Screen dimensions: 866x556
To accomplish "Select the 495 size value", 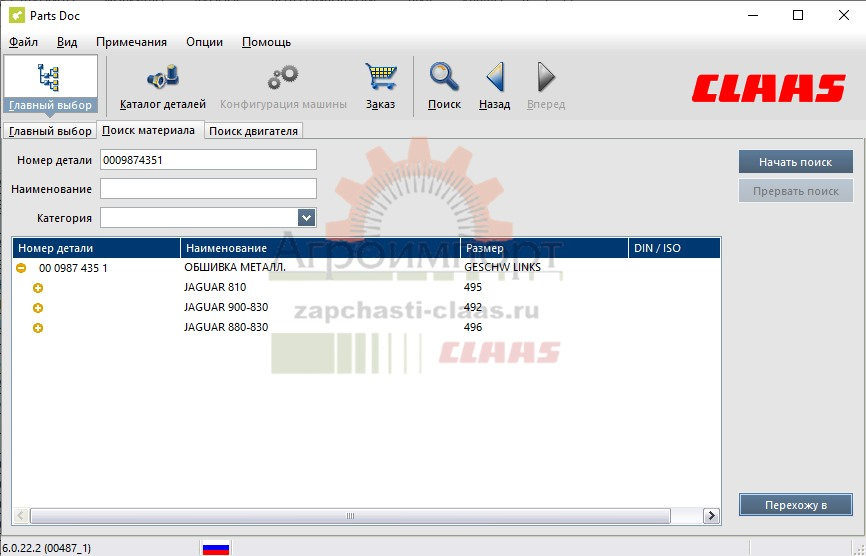I will (x=473, y=287).
